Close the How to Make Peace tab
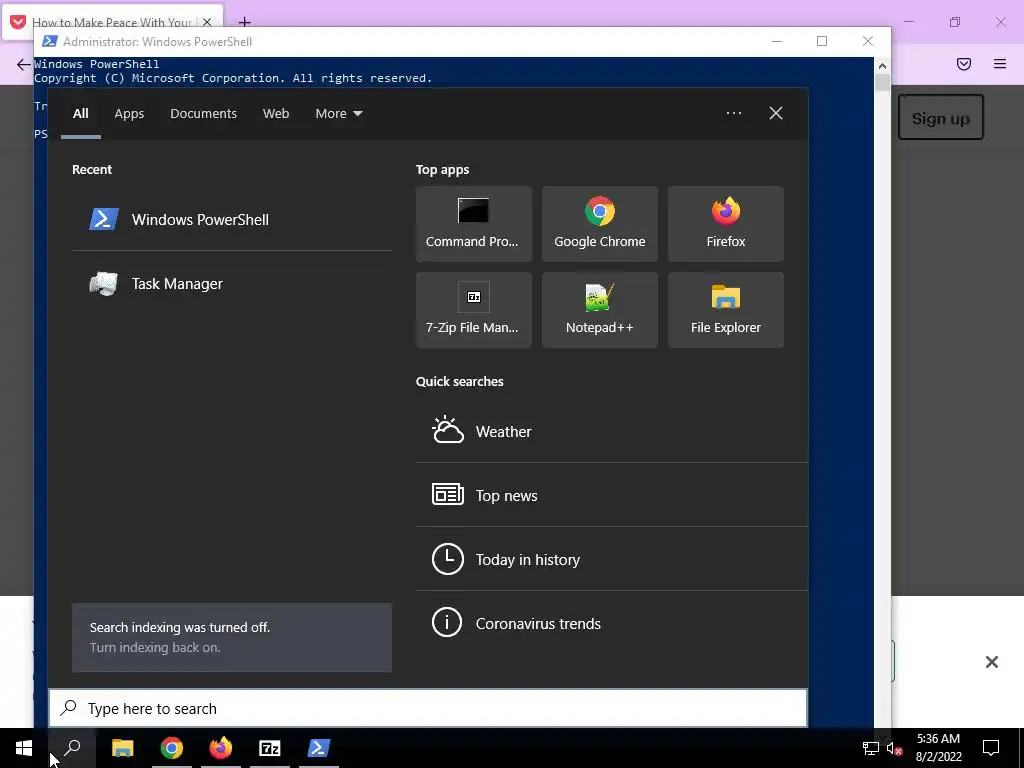Image resolution: width=1024 pixels, height=768 pixels. [x=207, y=22]
